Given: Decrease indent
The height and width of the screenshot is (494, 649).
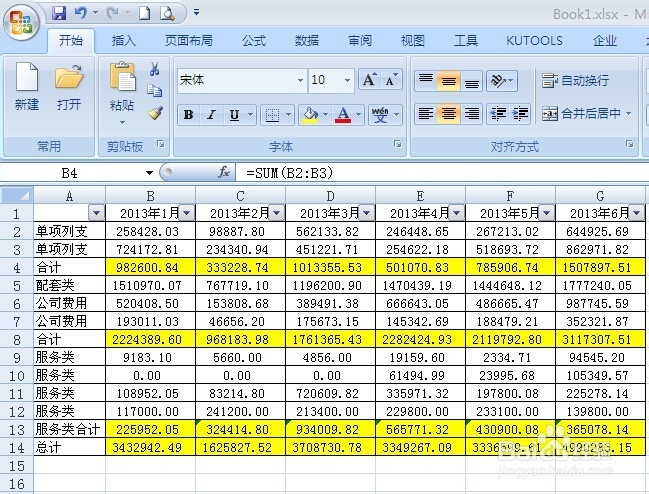Looking at the screenshot, I should tap(498, 113).
